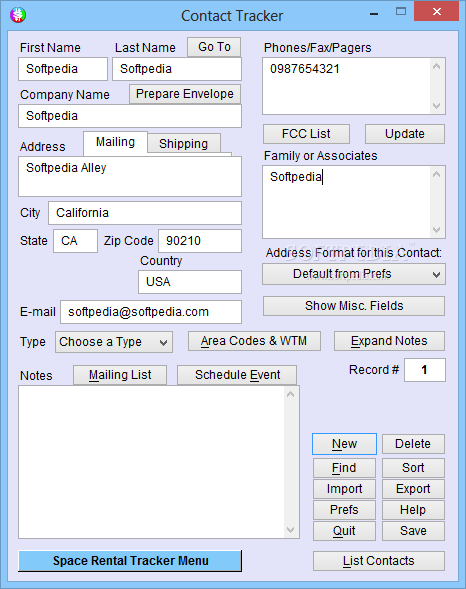The width and height of the screenshot is (466, 589).
Task: Open Prefs settings
Action: [344, 510]
